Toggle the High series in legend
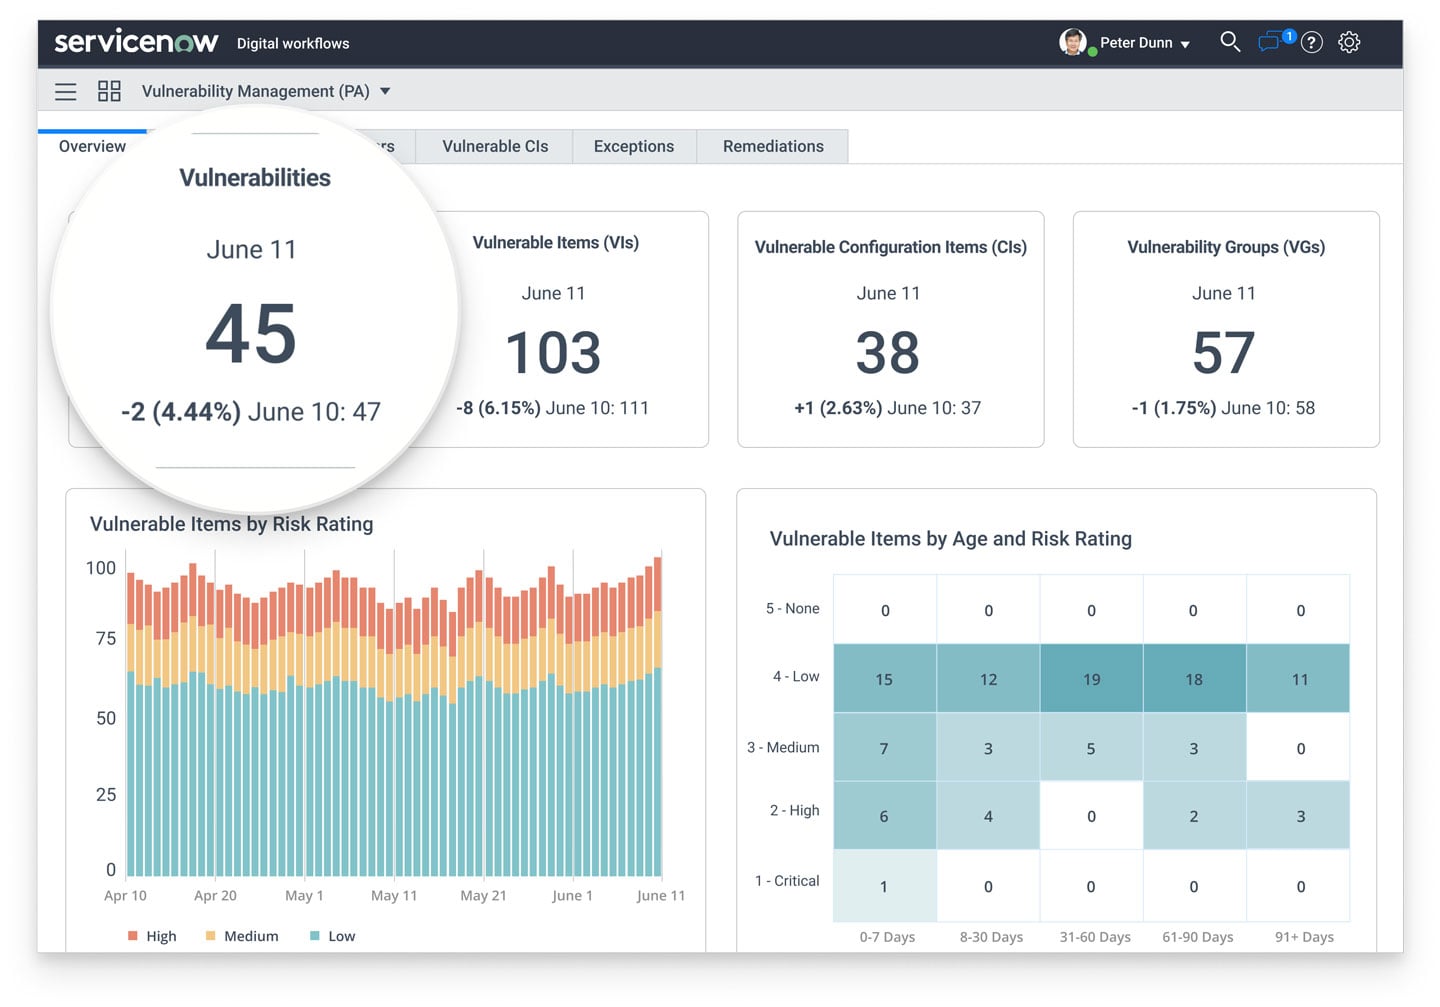 (152, 936)
